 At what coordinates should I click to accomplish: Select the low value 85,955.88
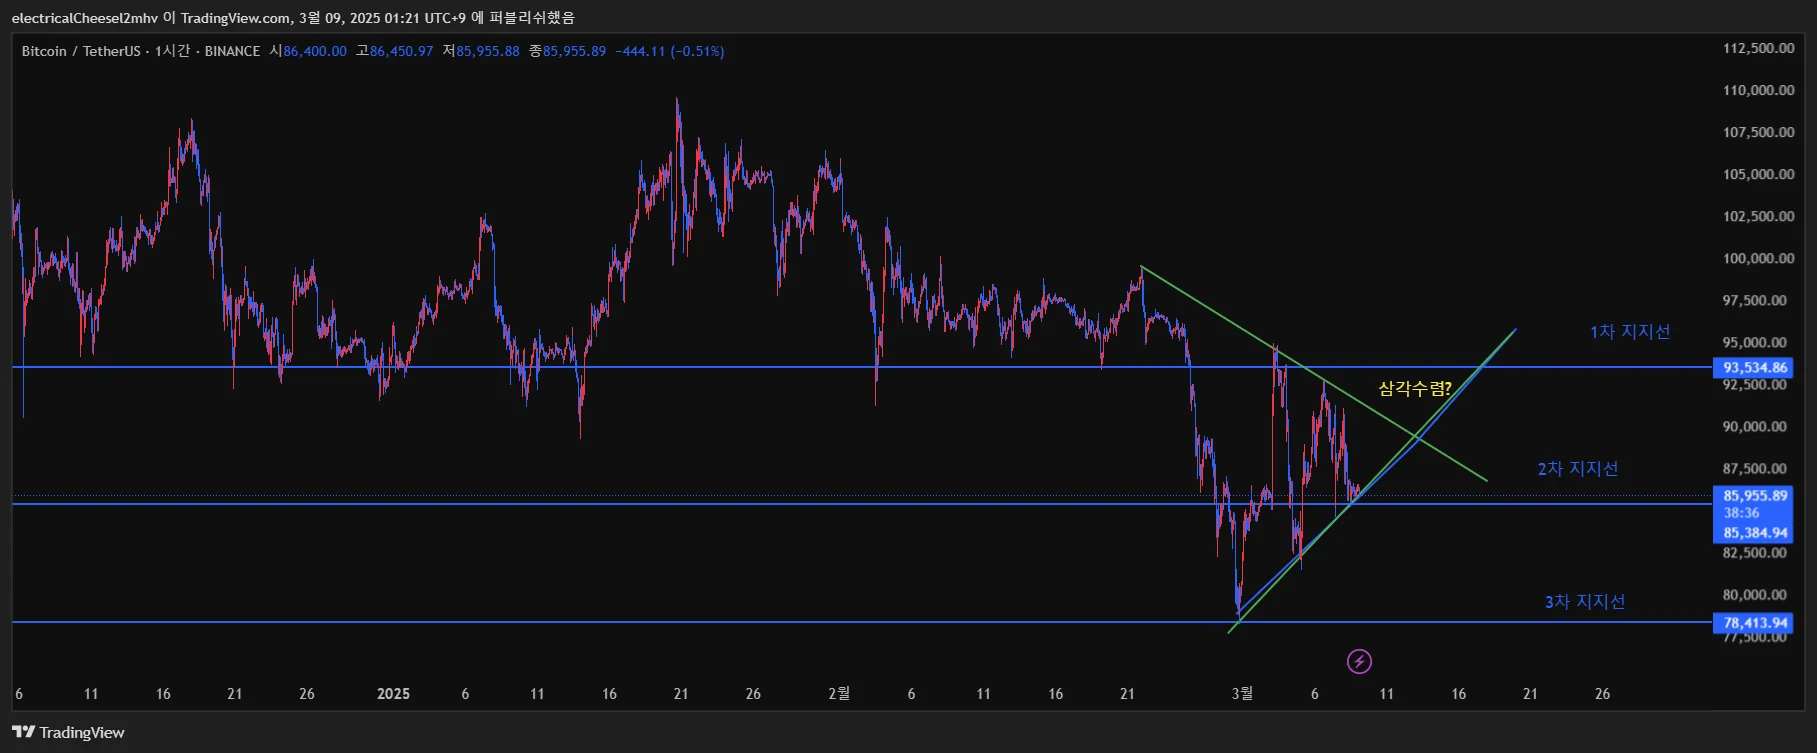488,51
